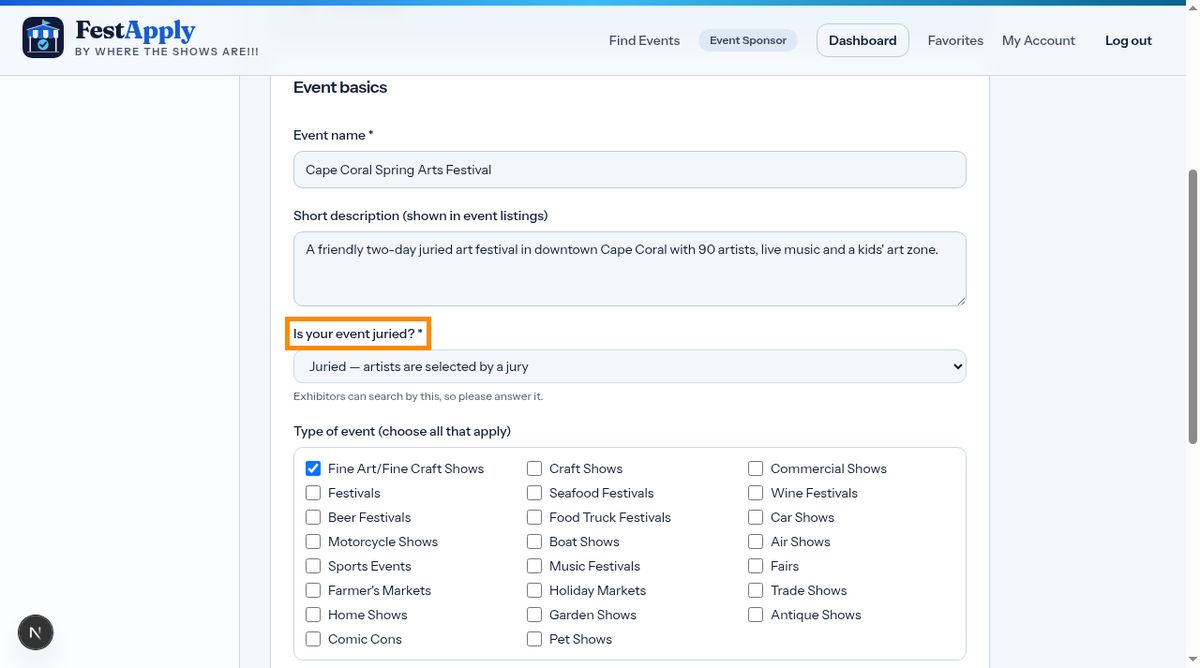Click the juried dropdown arrow chevron

point(957,367)
